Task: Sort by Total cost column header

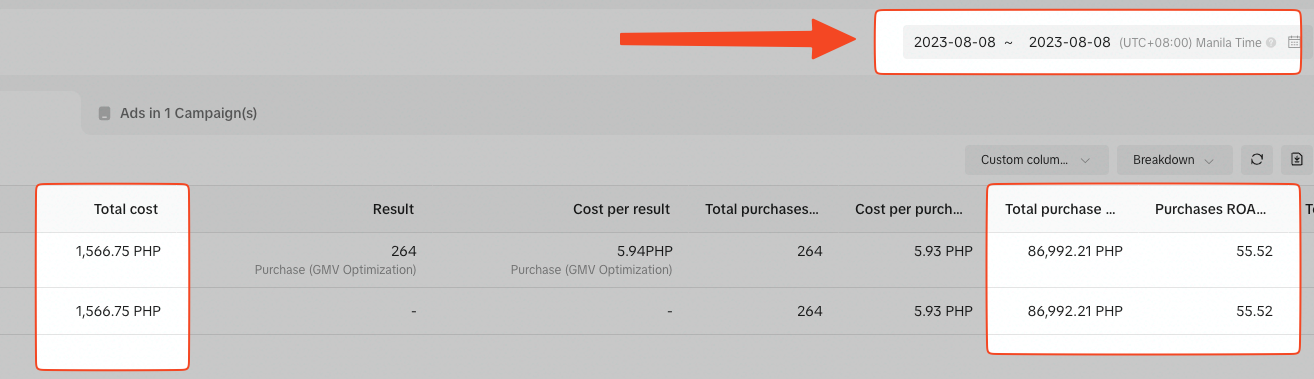Action: (x=126, y=209)
